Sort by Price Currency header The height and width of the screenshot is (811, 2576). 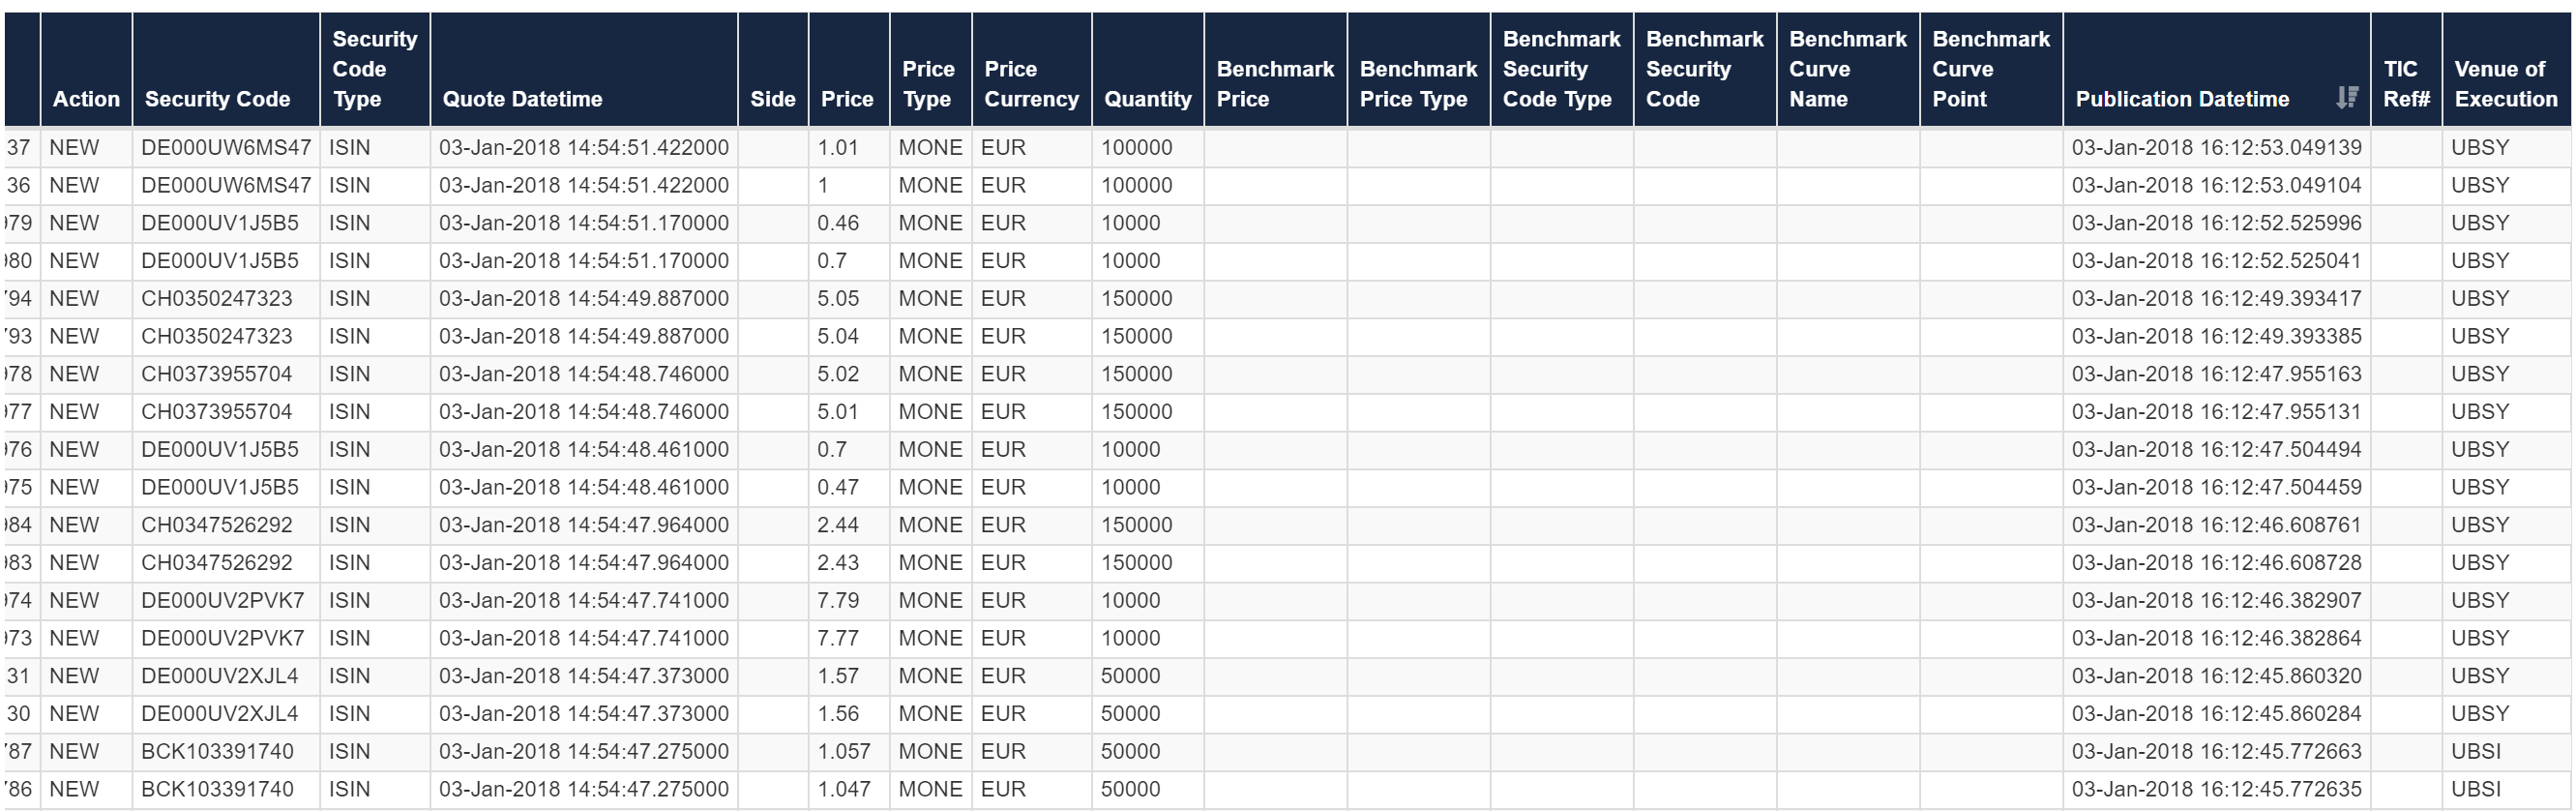(1032, 69)
